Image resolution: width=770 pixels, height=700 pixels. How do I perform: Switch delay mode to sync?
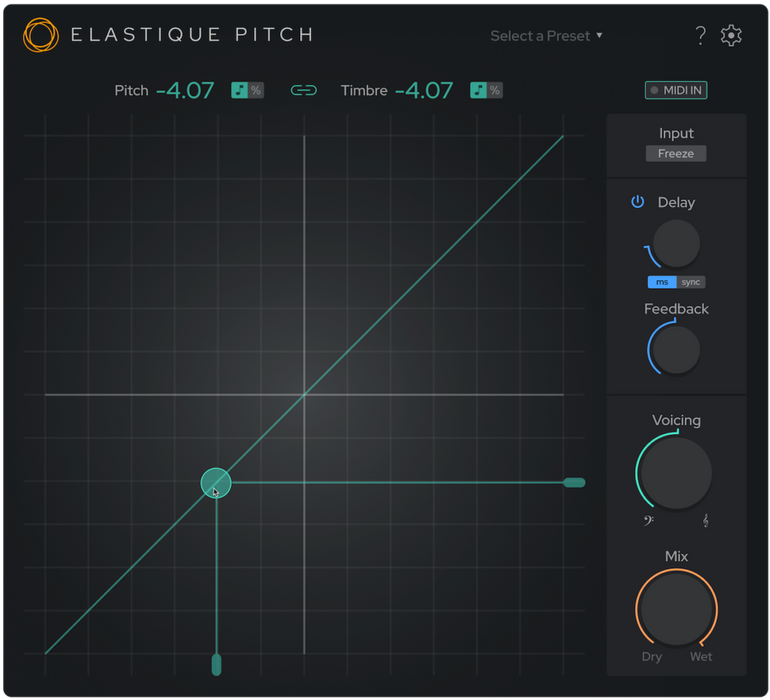[691, 282]
